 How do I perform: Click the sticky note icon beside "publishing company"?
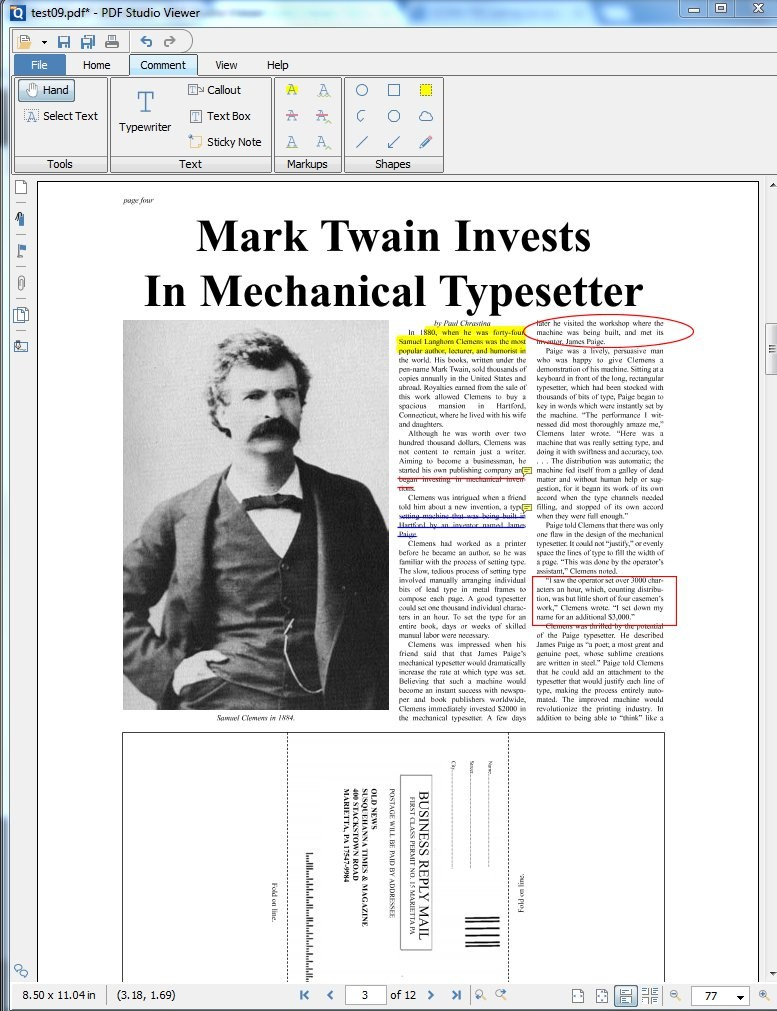(x=527, y=471)
